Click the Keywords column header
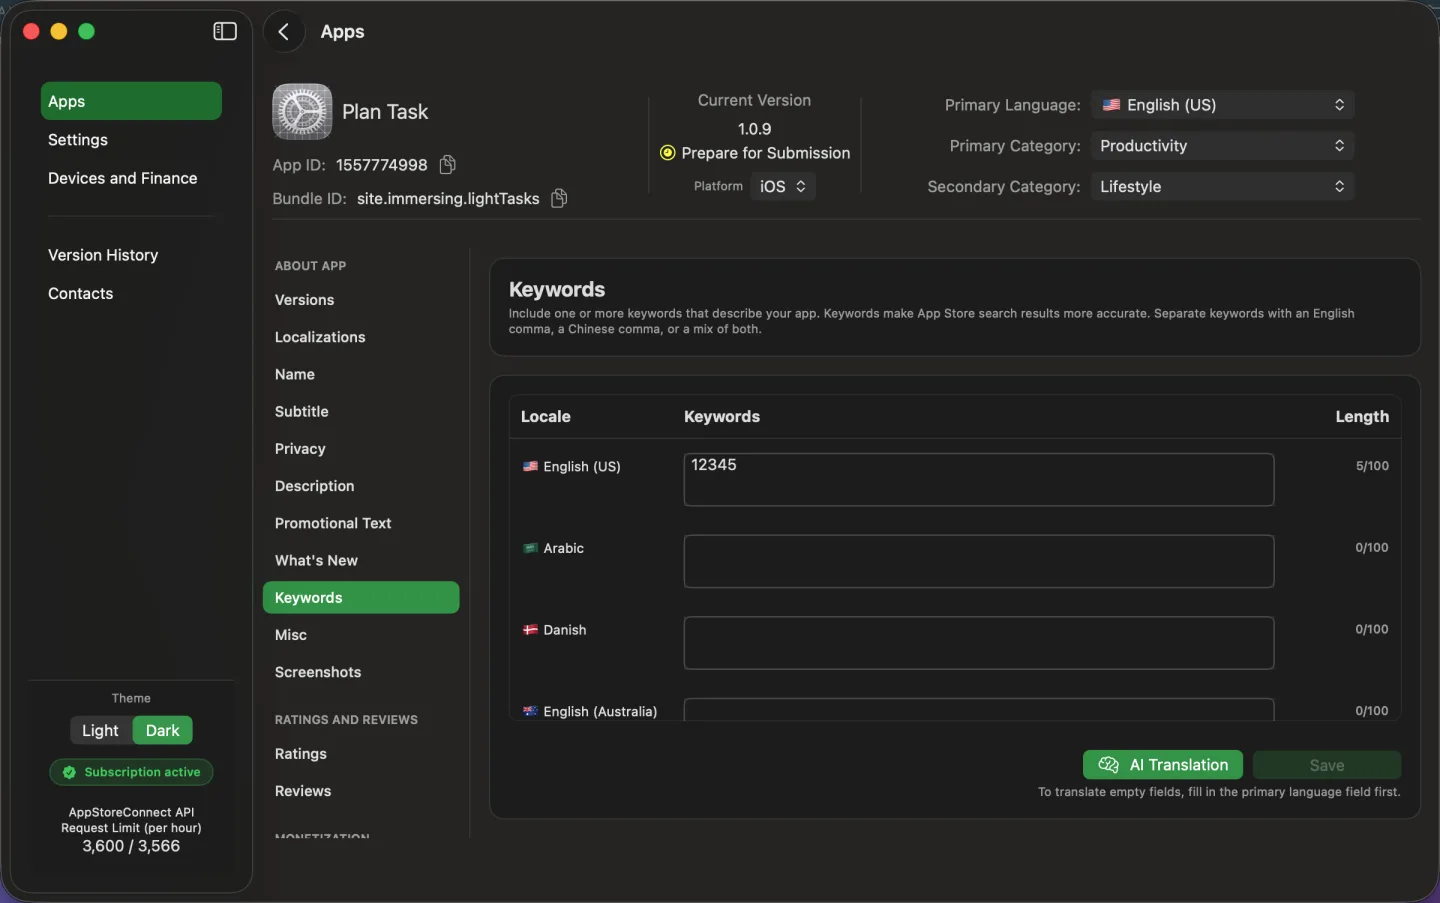This screenshot has width=1440, height=903. [722, 417]
